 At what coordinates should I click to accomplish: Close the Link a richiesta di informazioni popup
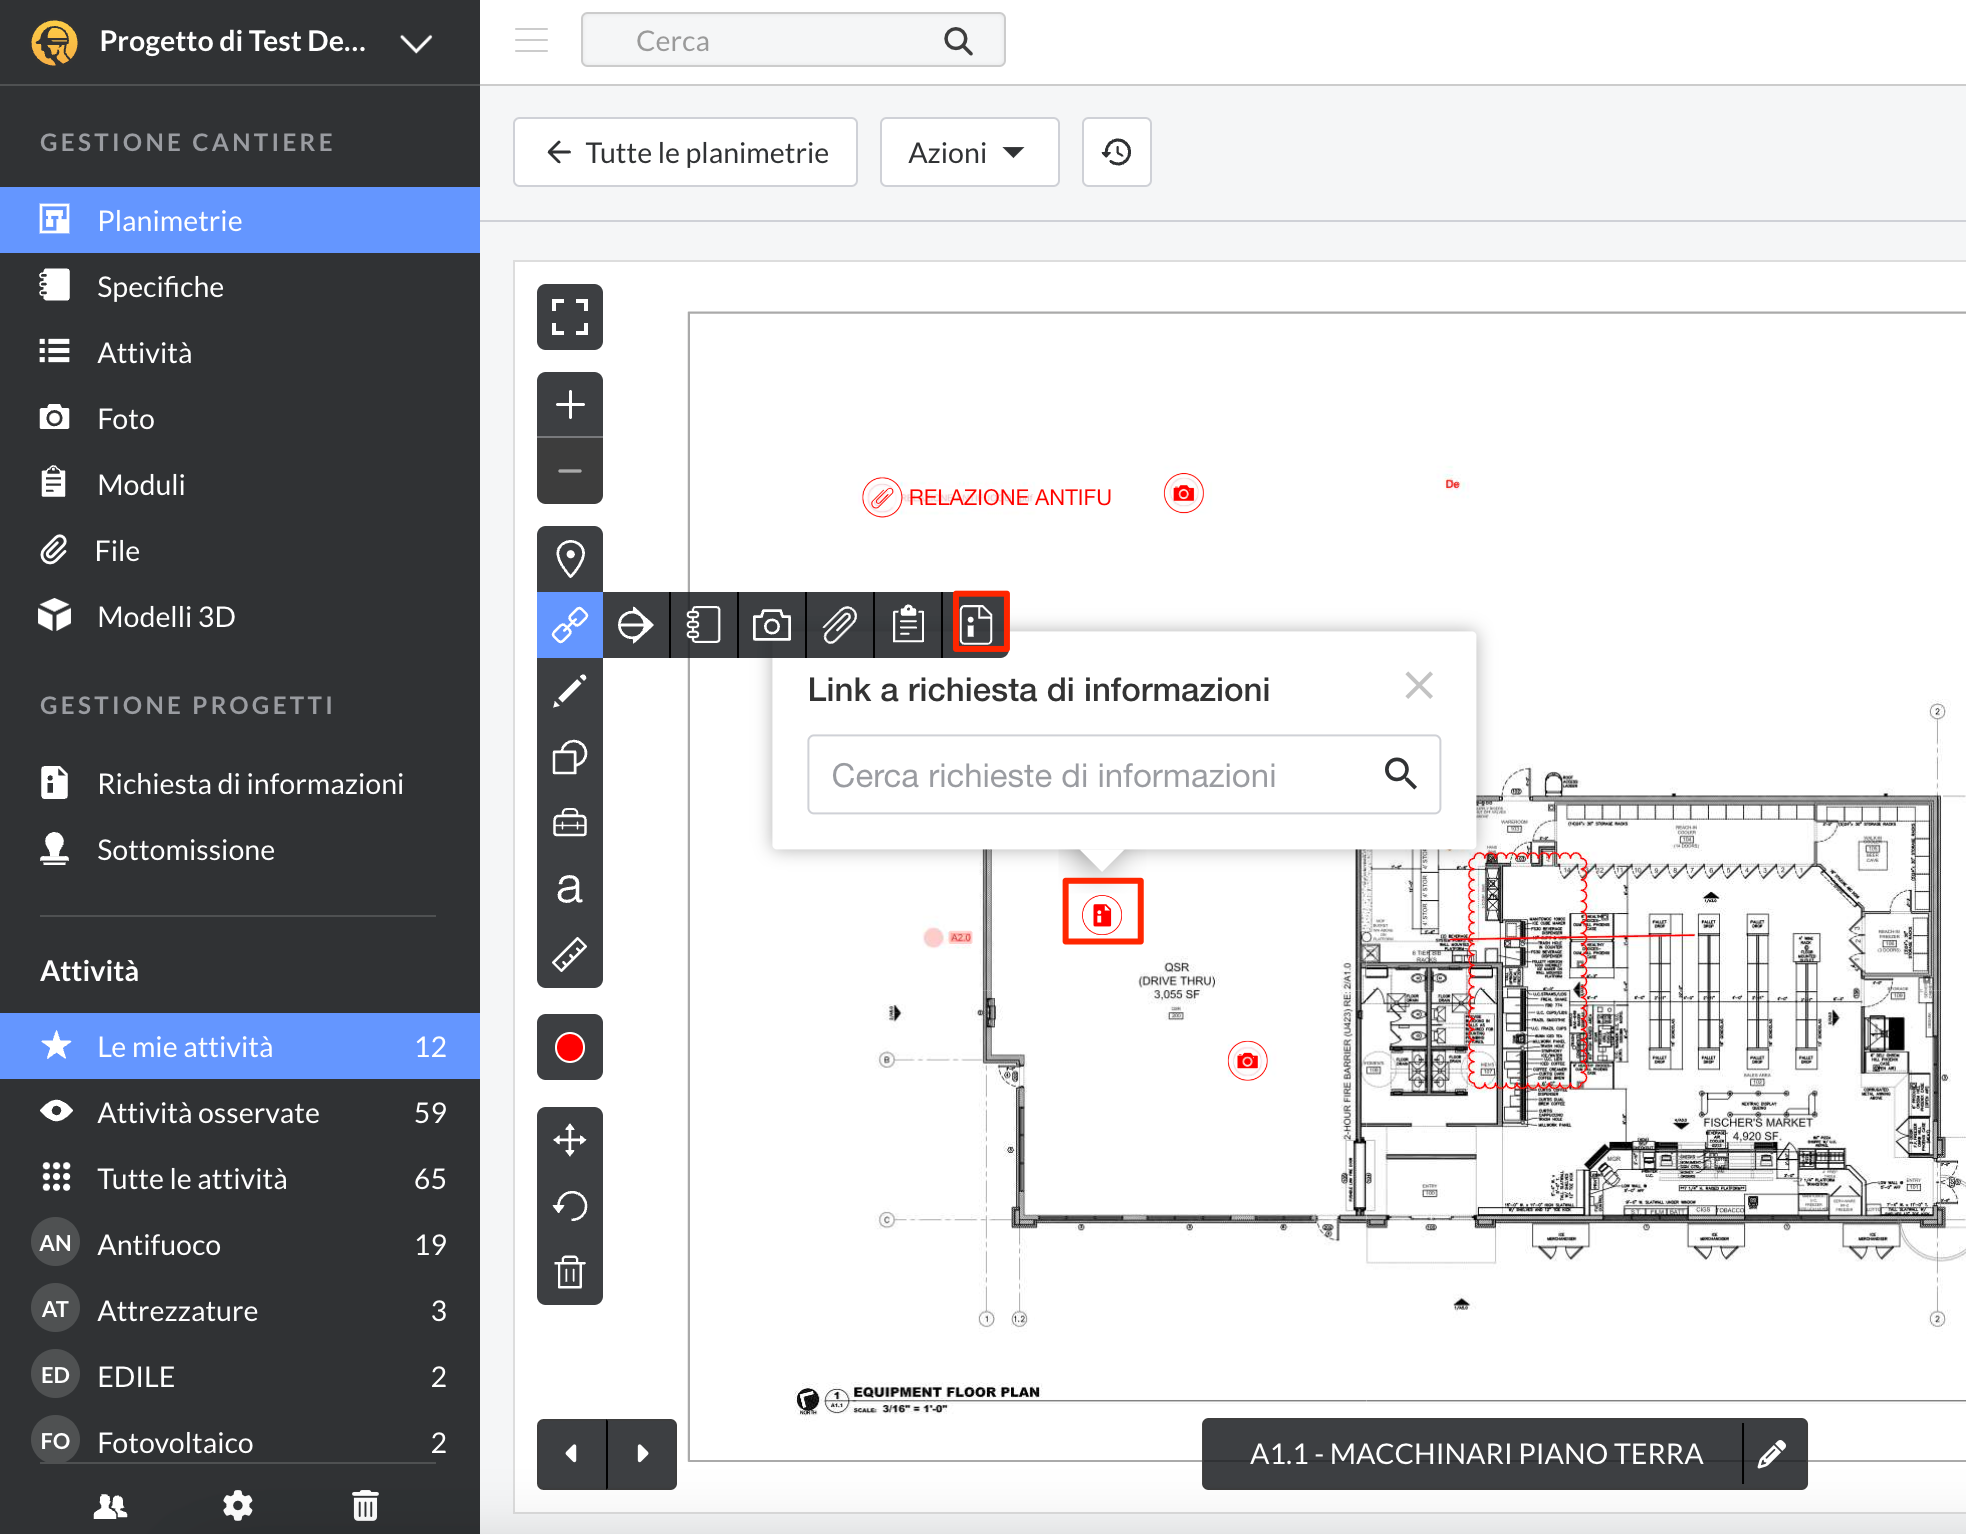(1419, 686)
